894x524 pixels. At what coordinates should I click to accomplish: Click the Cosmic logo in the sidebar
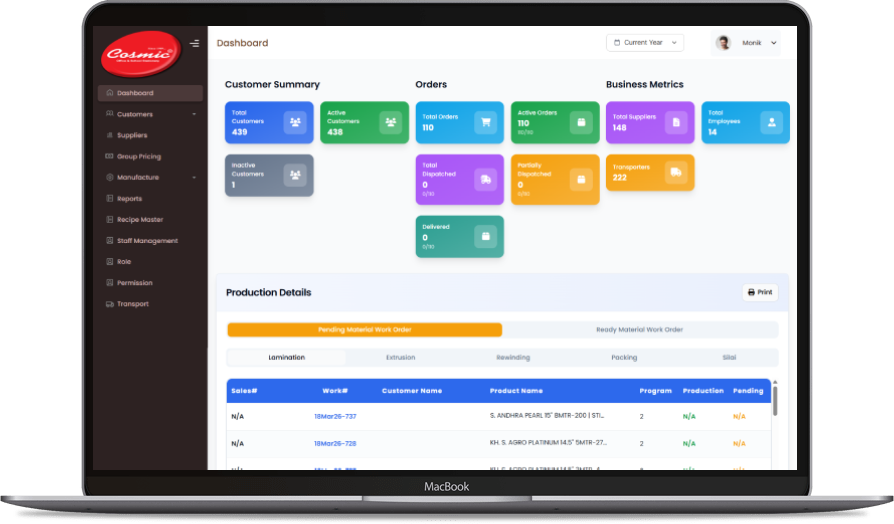pyautogui.click(x=141, y=53)
